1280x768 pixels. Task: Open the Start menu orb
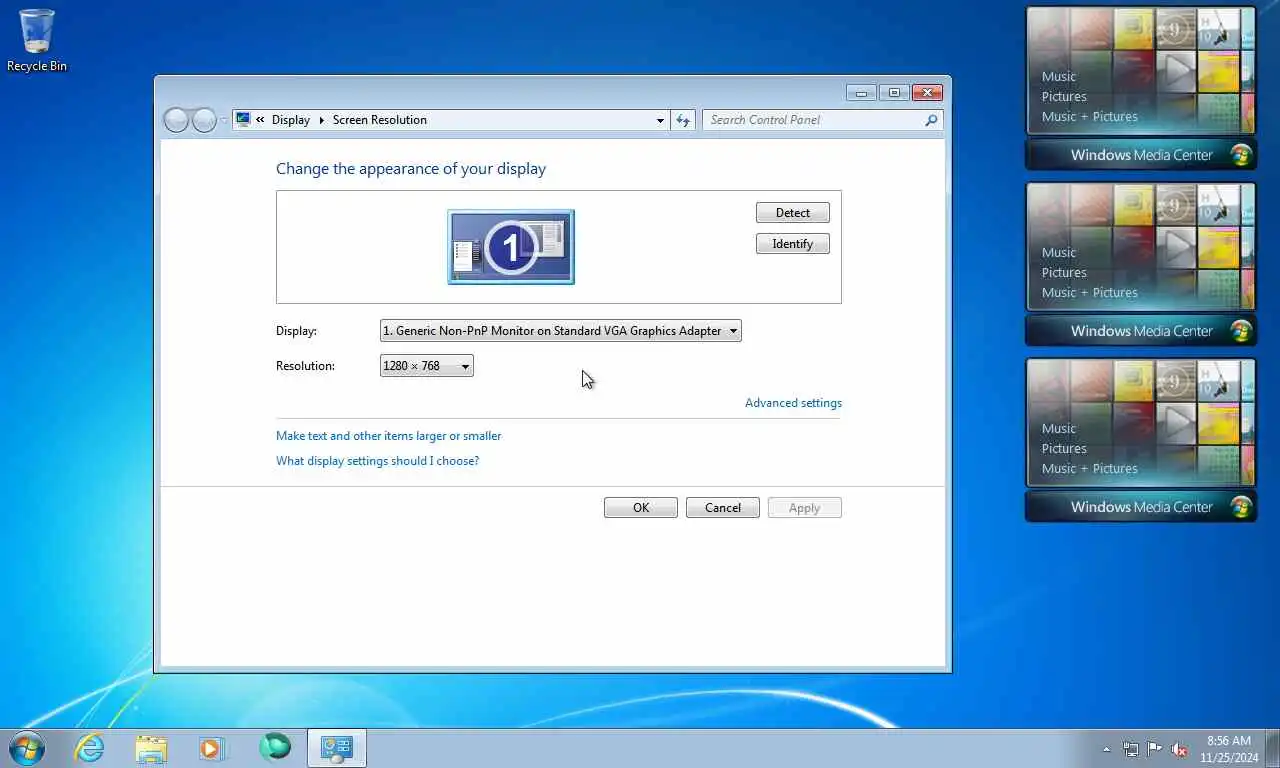point(27,747)
